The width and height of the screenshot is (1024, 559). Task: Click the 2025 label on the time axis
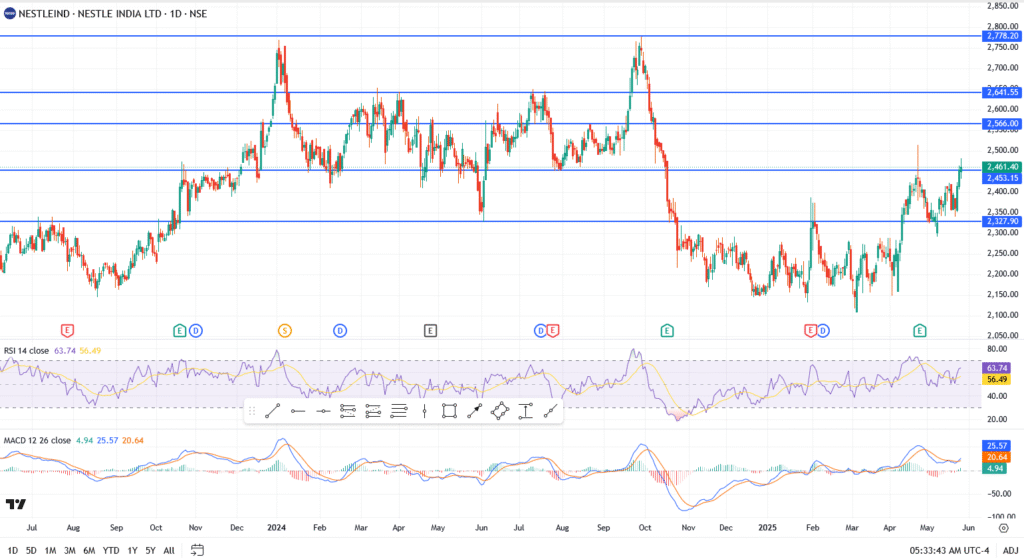(x=767, y=528)
